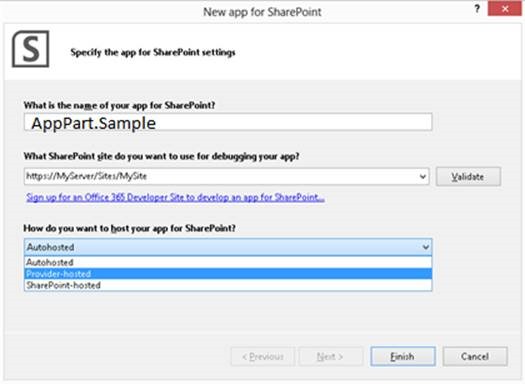Click the SharePoint S logo icon
Screen dimensions: 525x384
tap(30, 49)
